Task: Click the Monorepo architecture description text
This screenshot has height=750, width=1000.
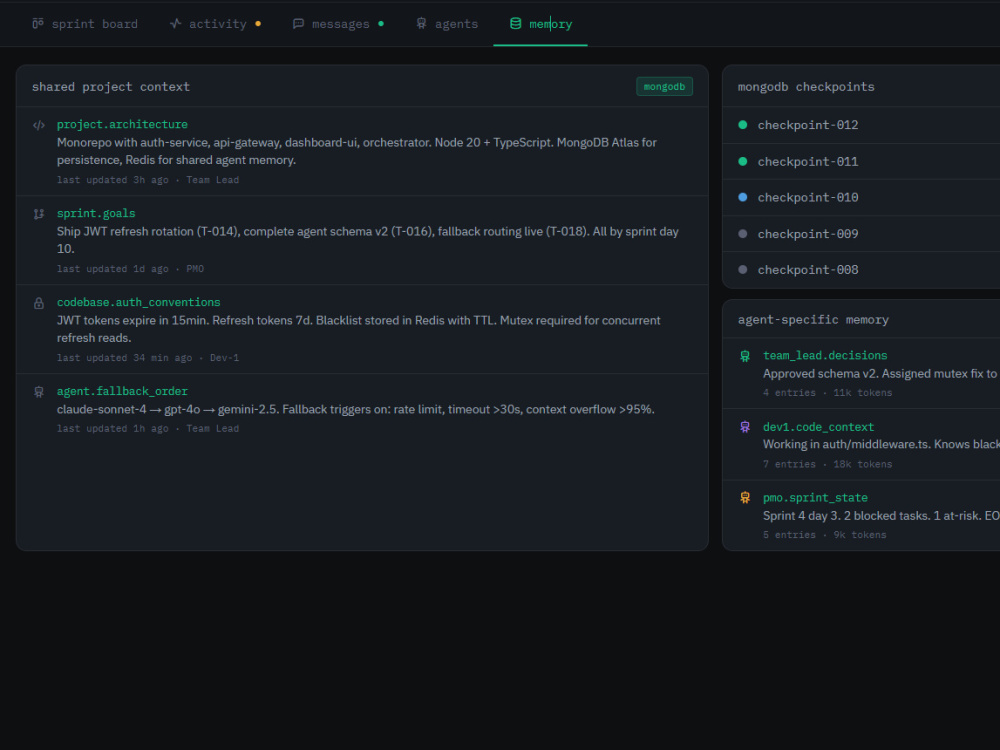Action: (x=357, y=151)
